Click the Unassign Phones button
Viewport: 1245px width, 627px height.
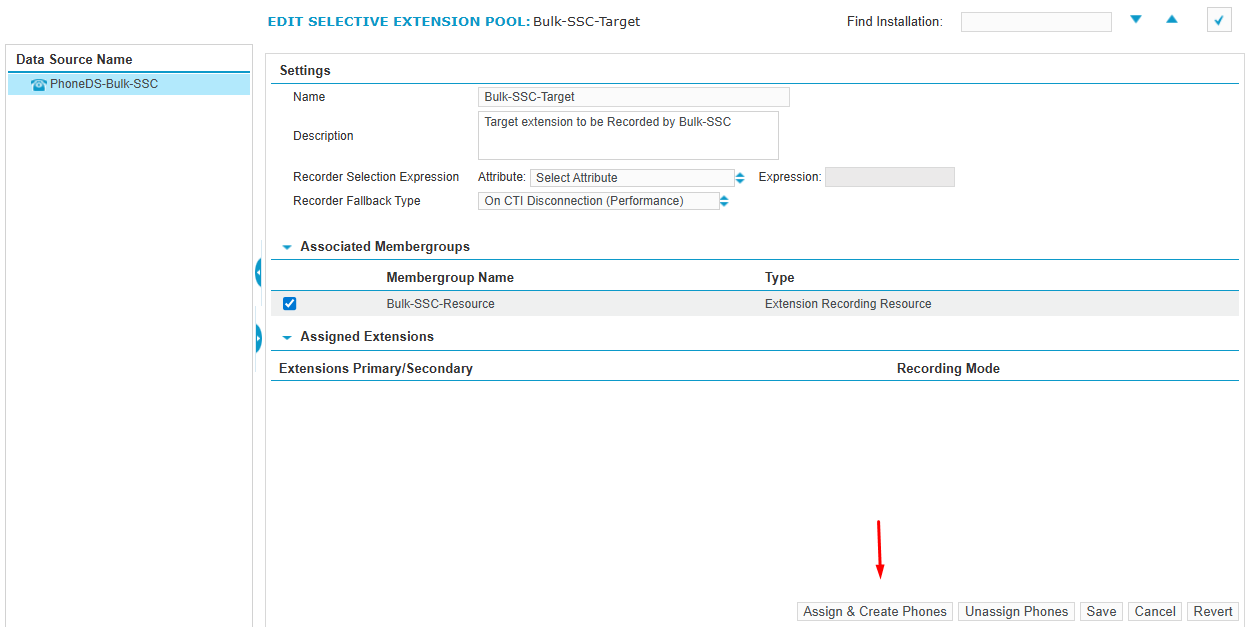click(x=1016, y=612)
